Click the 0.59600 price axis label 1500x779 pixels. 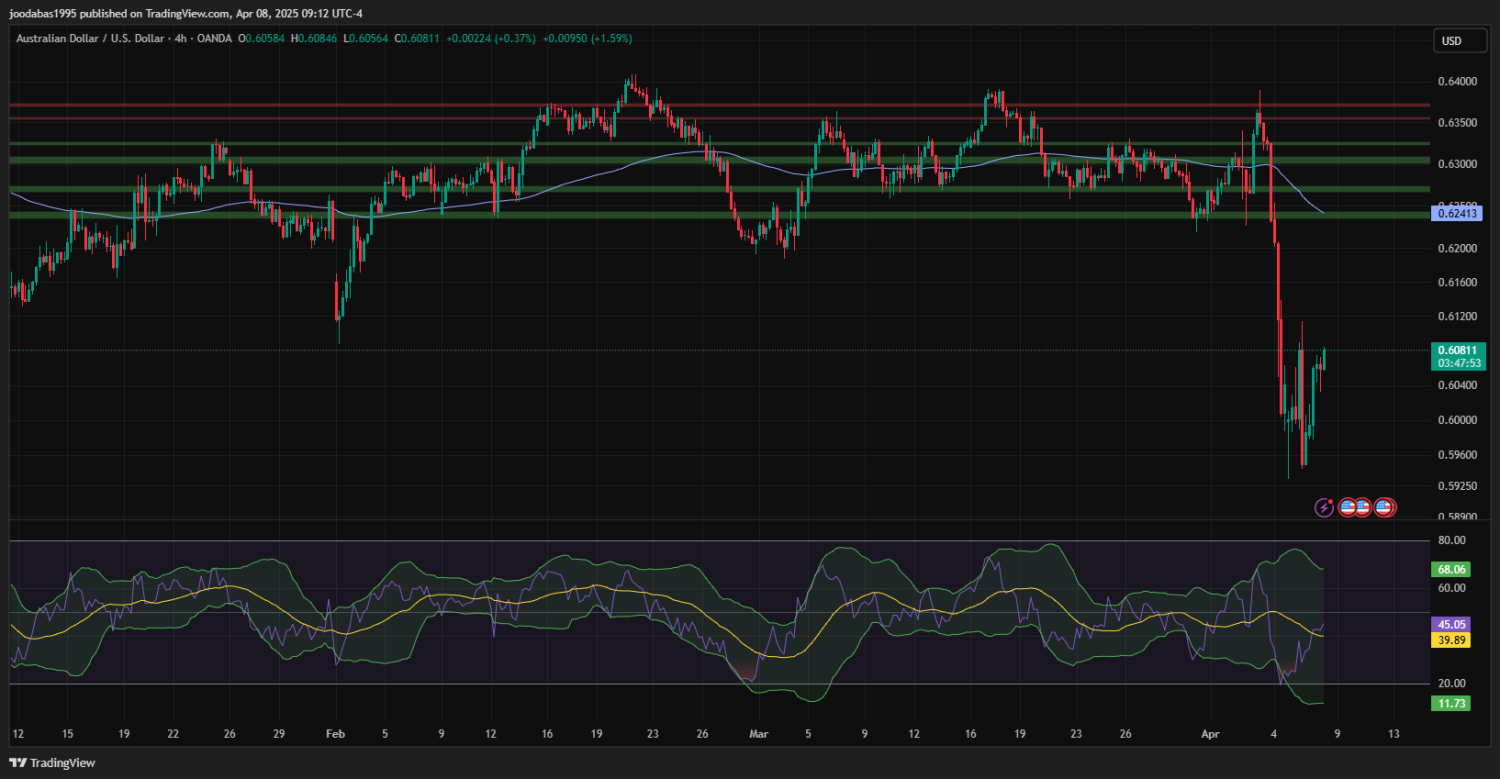click(1457, 455)
